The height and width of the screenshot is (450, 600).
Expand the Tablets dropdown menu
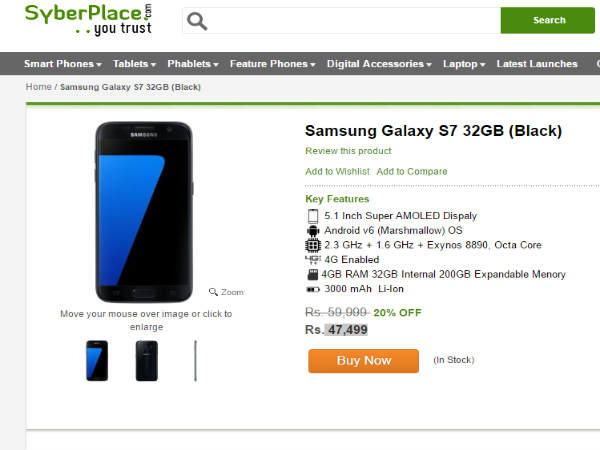click(x=135, y=64)
